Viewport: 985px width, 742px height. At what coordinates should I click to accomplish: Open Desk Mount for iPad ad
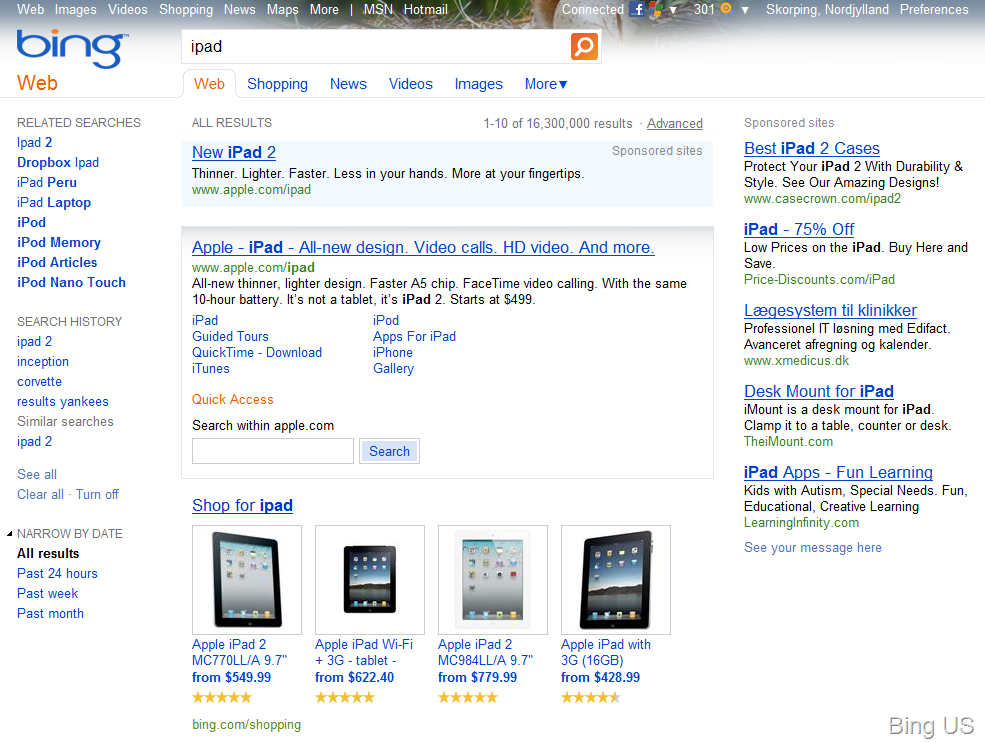(819, 391)
